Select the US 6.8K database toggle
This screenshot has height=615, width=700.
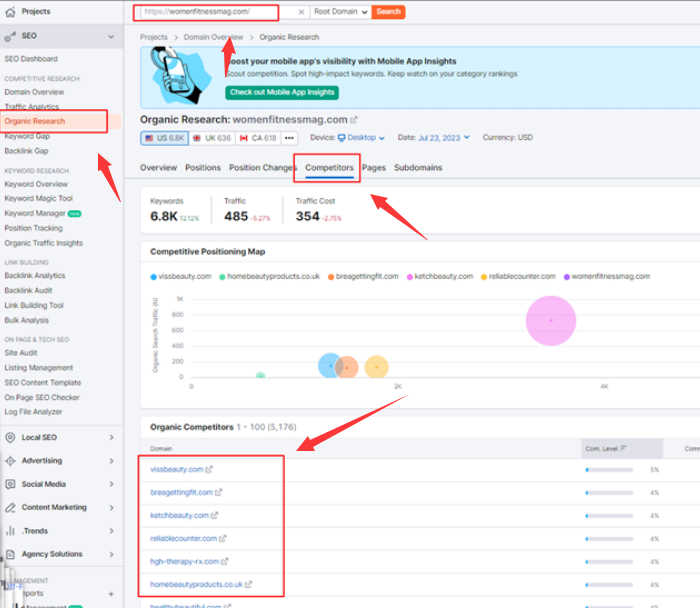coord(164,138)
